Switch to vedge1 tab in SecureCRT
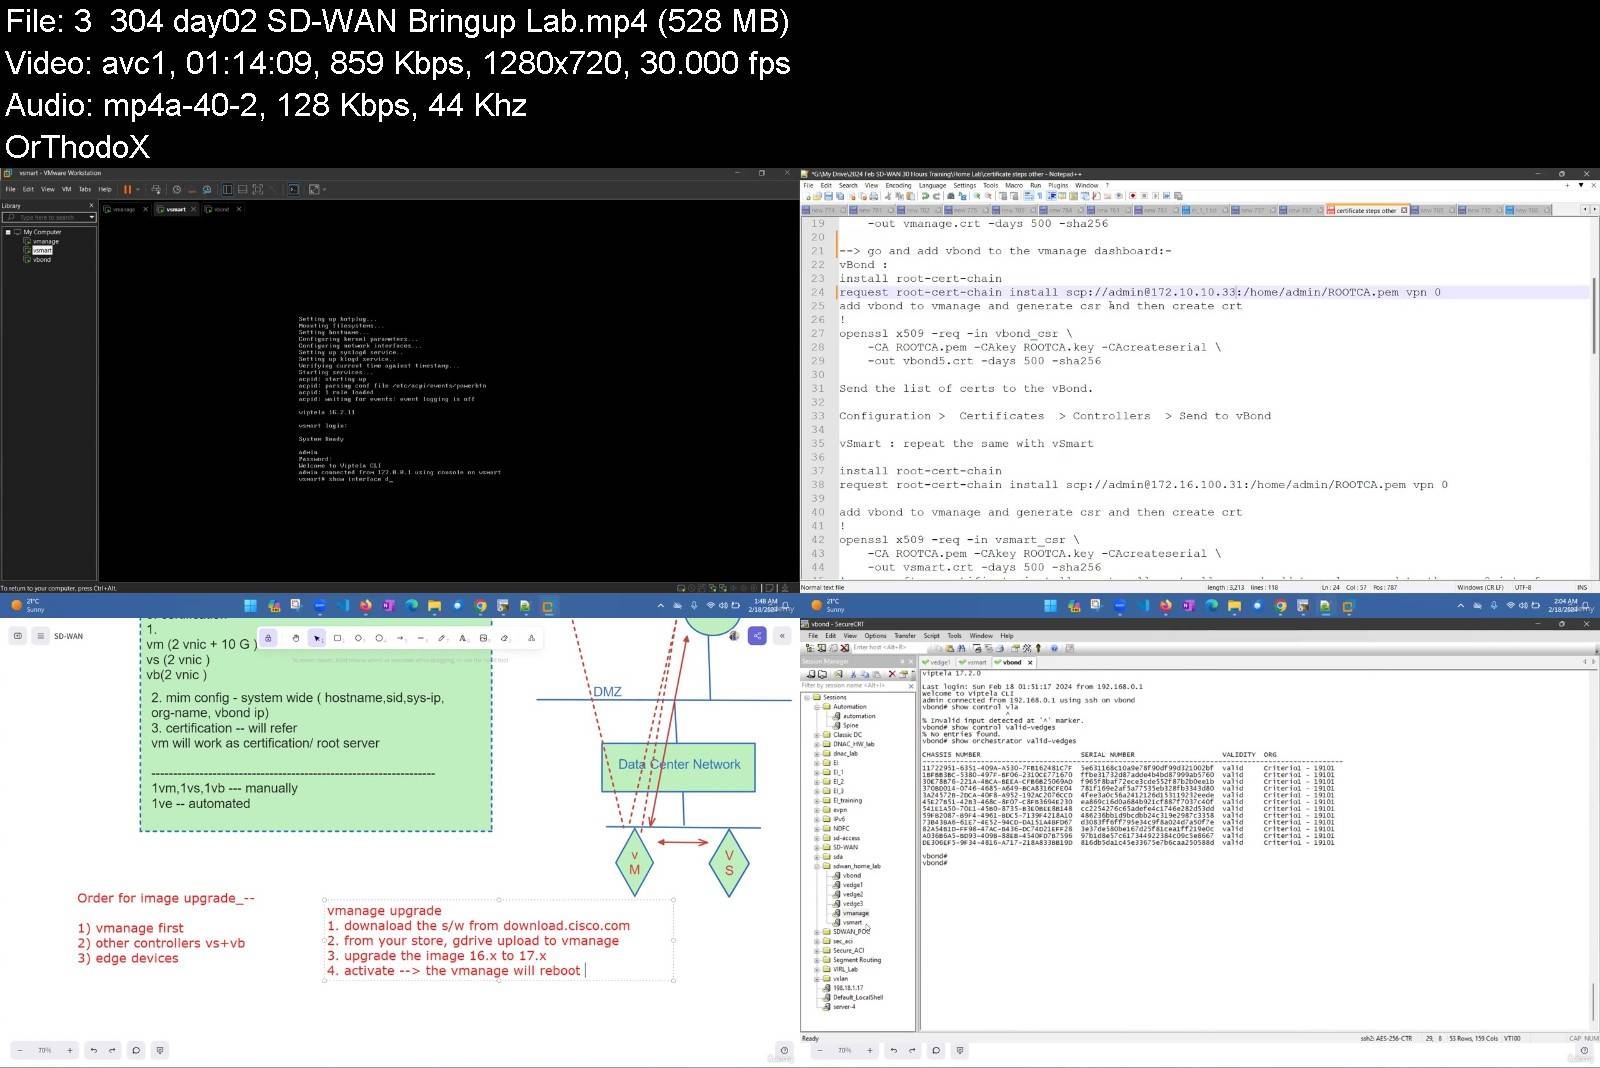 click(x=938, y=662)
